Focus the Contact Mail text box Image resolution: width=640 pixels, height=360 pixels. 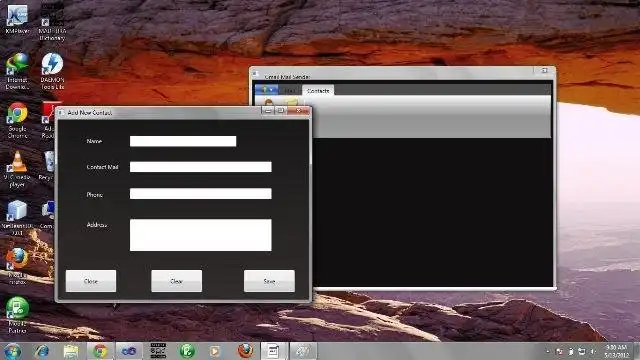coord(200,167)
